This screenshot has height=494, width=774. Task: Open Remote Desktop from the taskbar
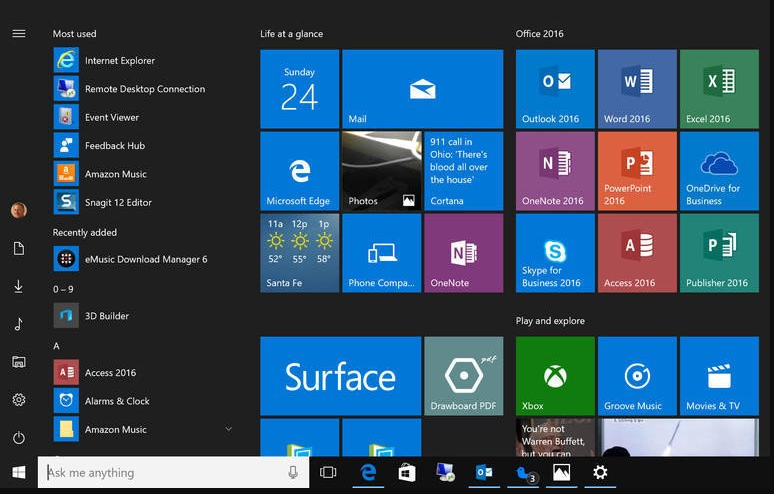tap(445, 472)
